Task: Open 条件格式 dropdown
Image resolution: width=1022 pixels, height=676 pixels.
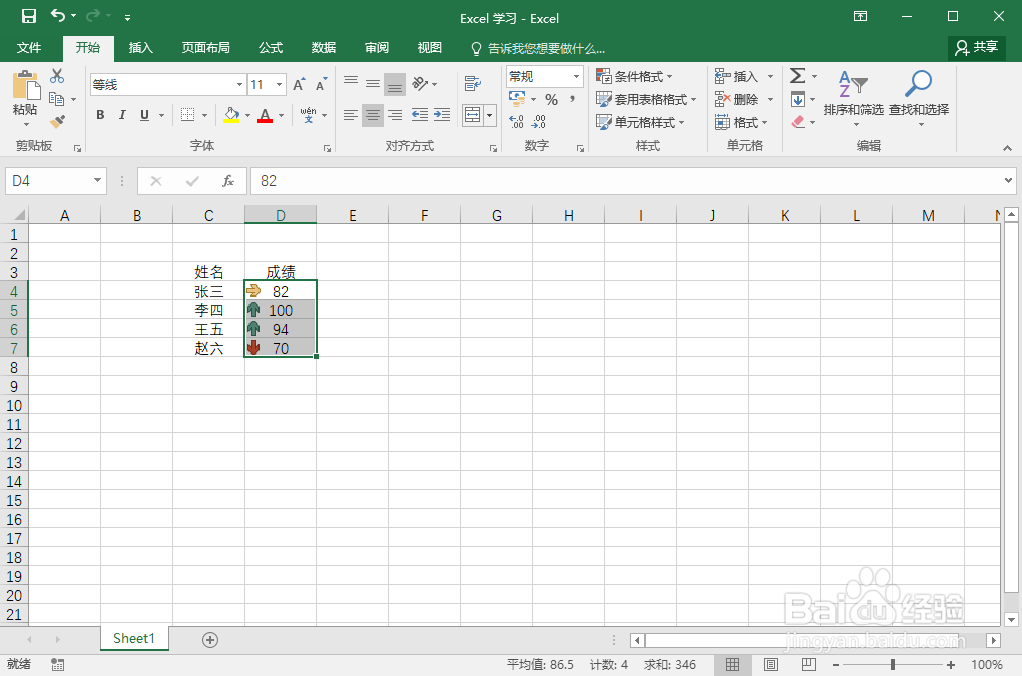Action: tap(634, 76)
